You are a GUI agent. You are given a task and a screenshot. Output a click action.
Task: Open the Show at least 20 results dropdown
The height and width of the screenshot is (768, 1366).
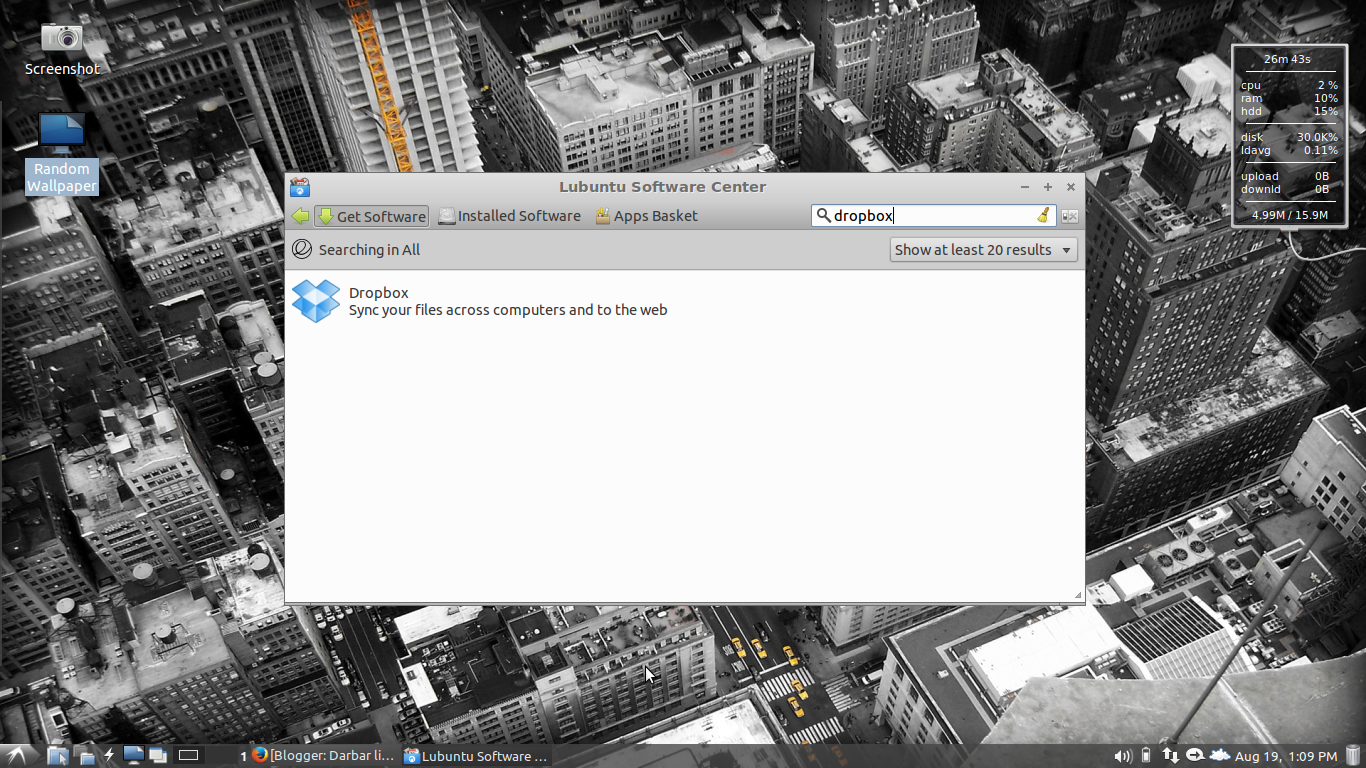pyautogui.click(x=982, y=249)
